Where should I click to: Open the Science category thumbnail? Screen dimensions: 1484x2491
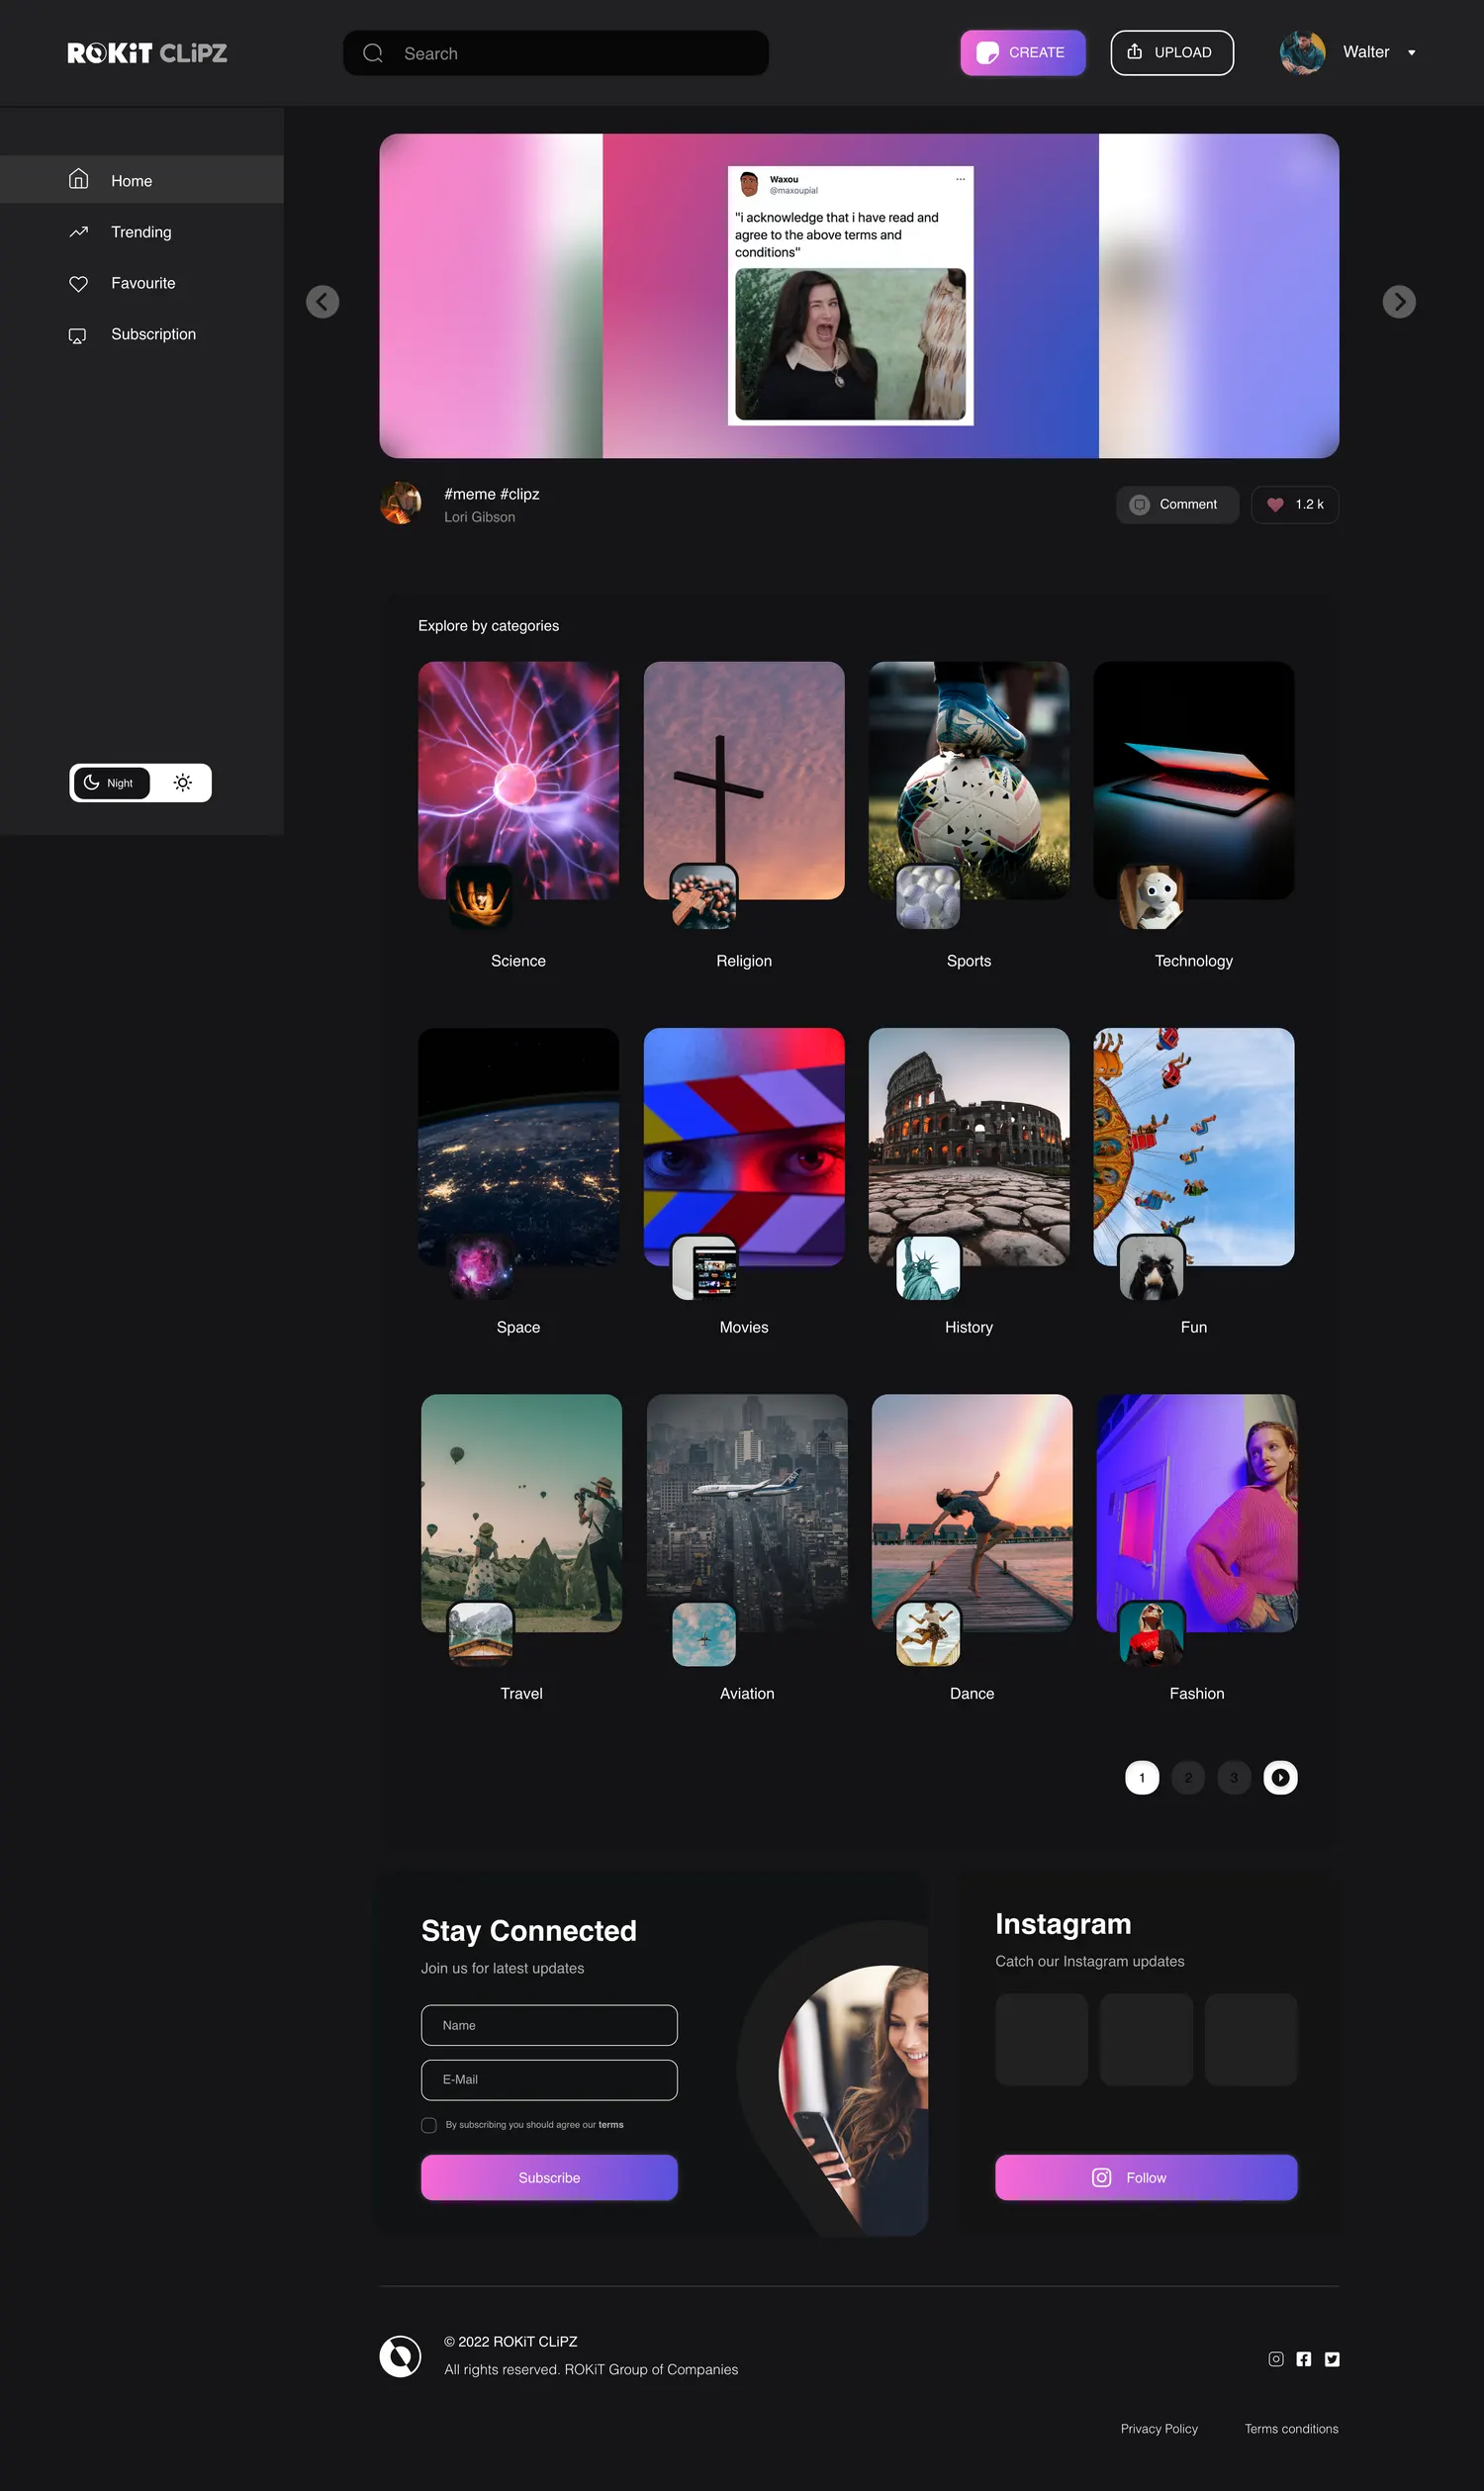(x=518, y=781)
